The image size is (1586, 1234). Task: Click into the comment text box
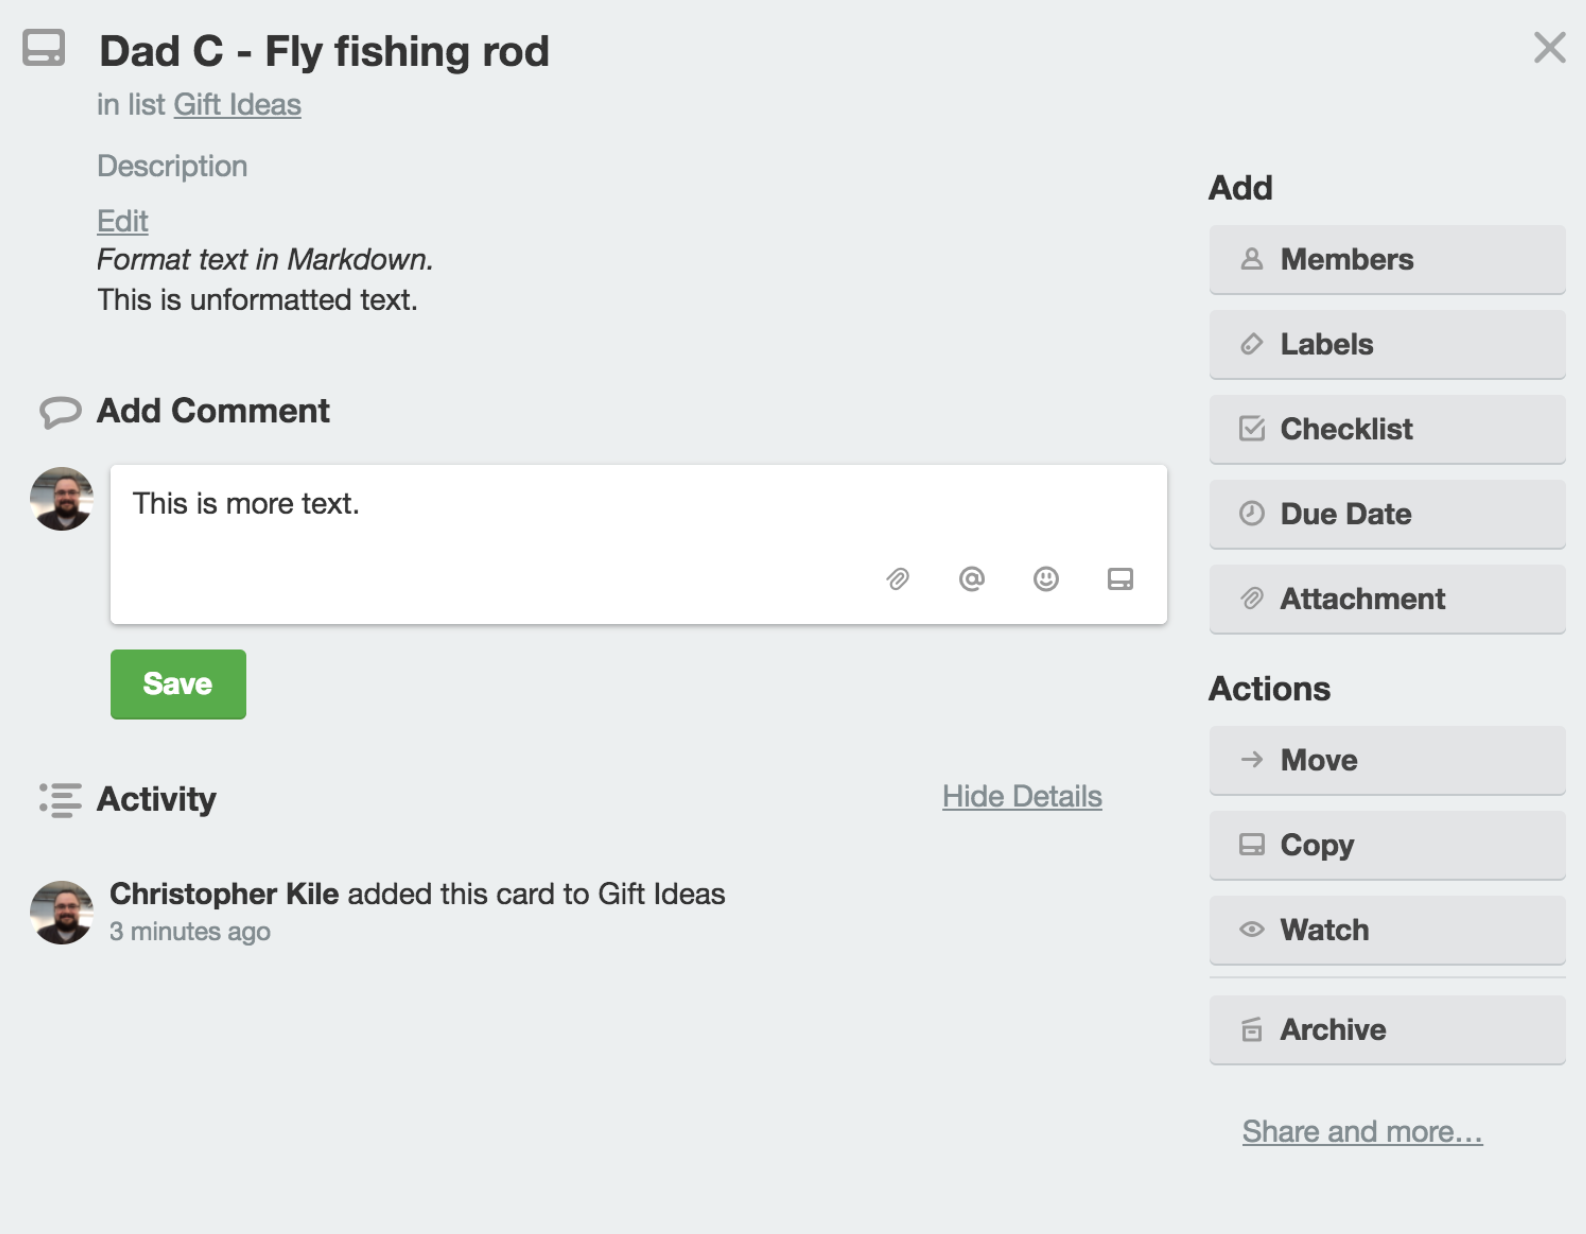[x=638, y=544]
